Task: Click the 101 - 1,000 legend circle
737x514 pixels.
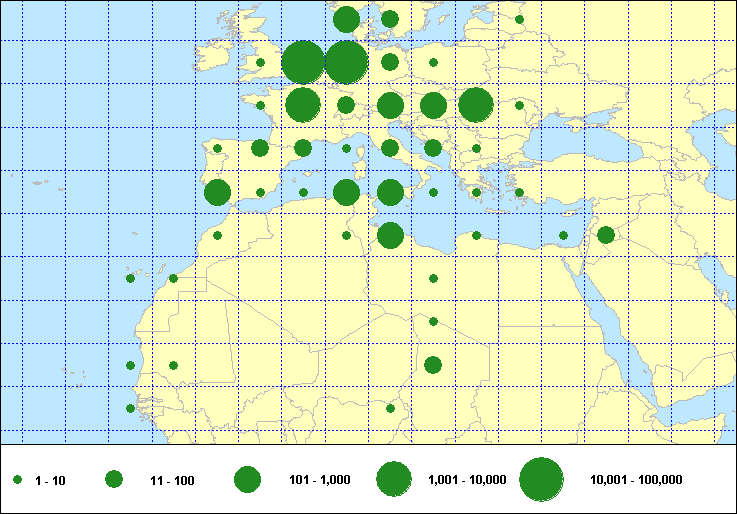Action: click(248, 480)
